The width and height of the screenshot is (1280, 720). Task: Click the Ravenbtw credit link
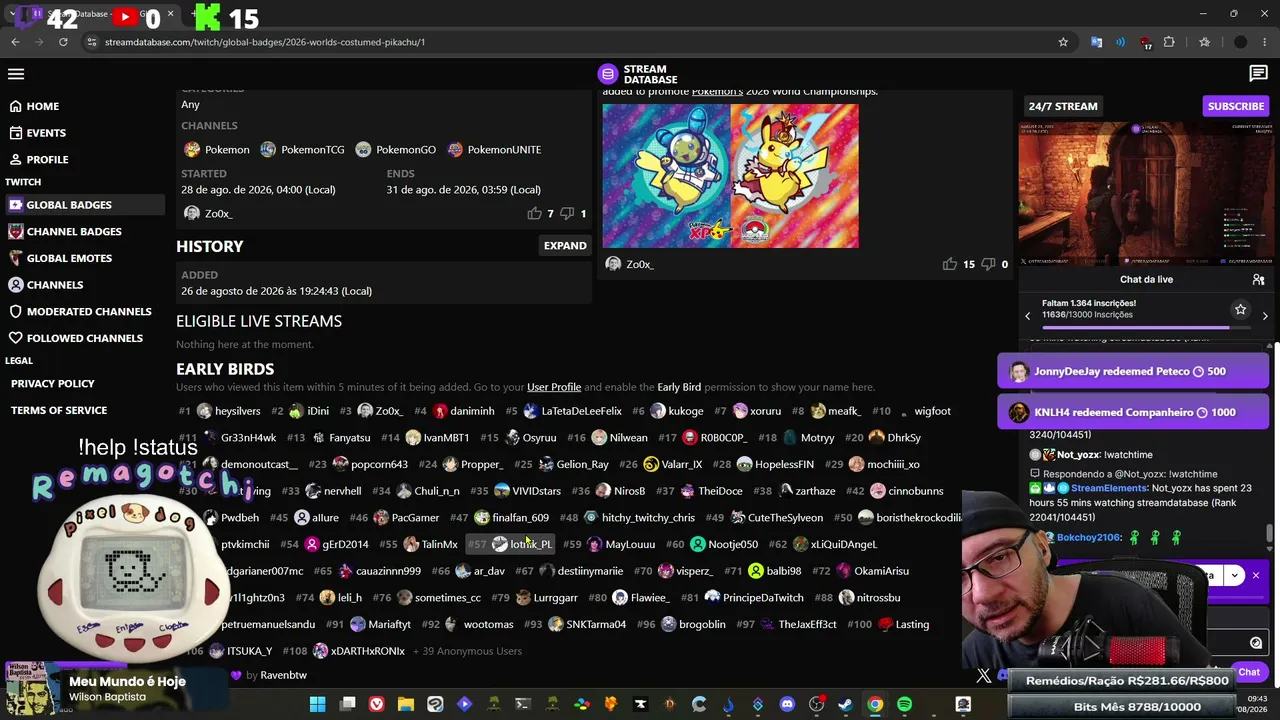[283, 676]
